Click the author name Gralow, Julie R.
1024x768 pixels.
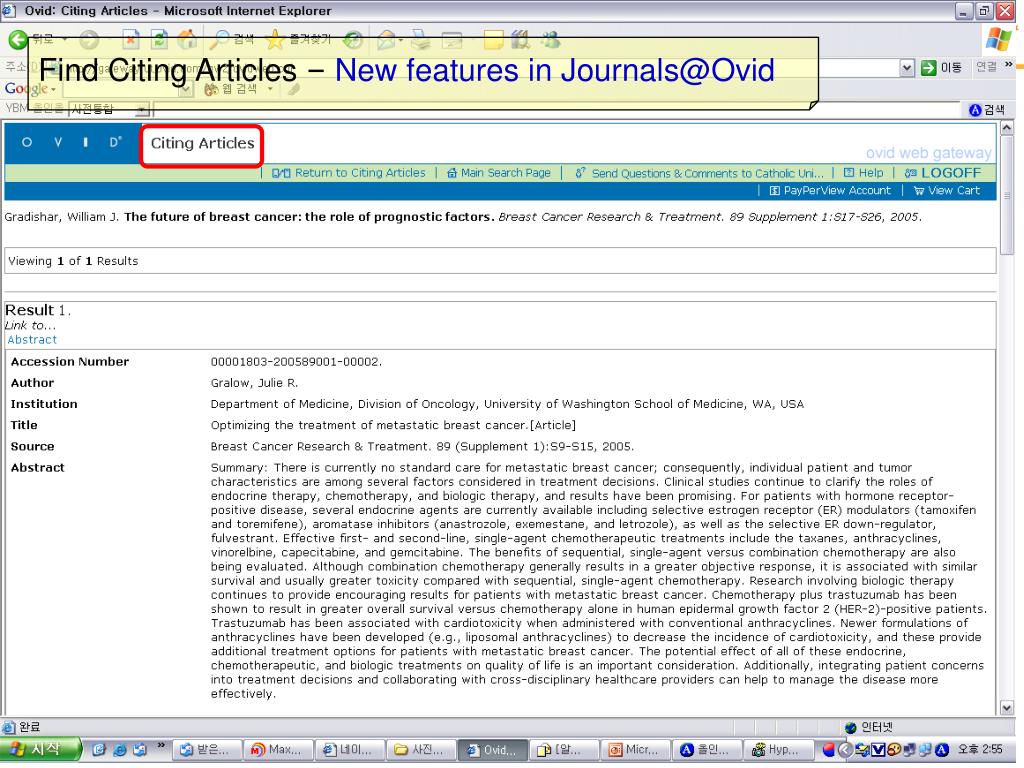tap(254, 383)
